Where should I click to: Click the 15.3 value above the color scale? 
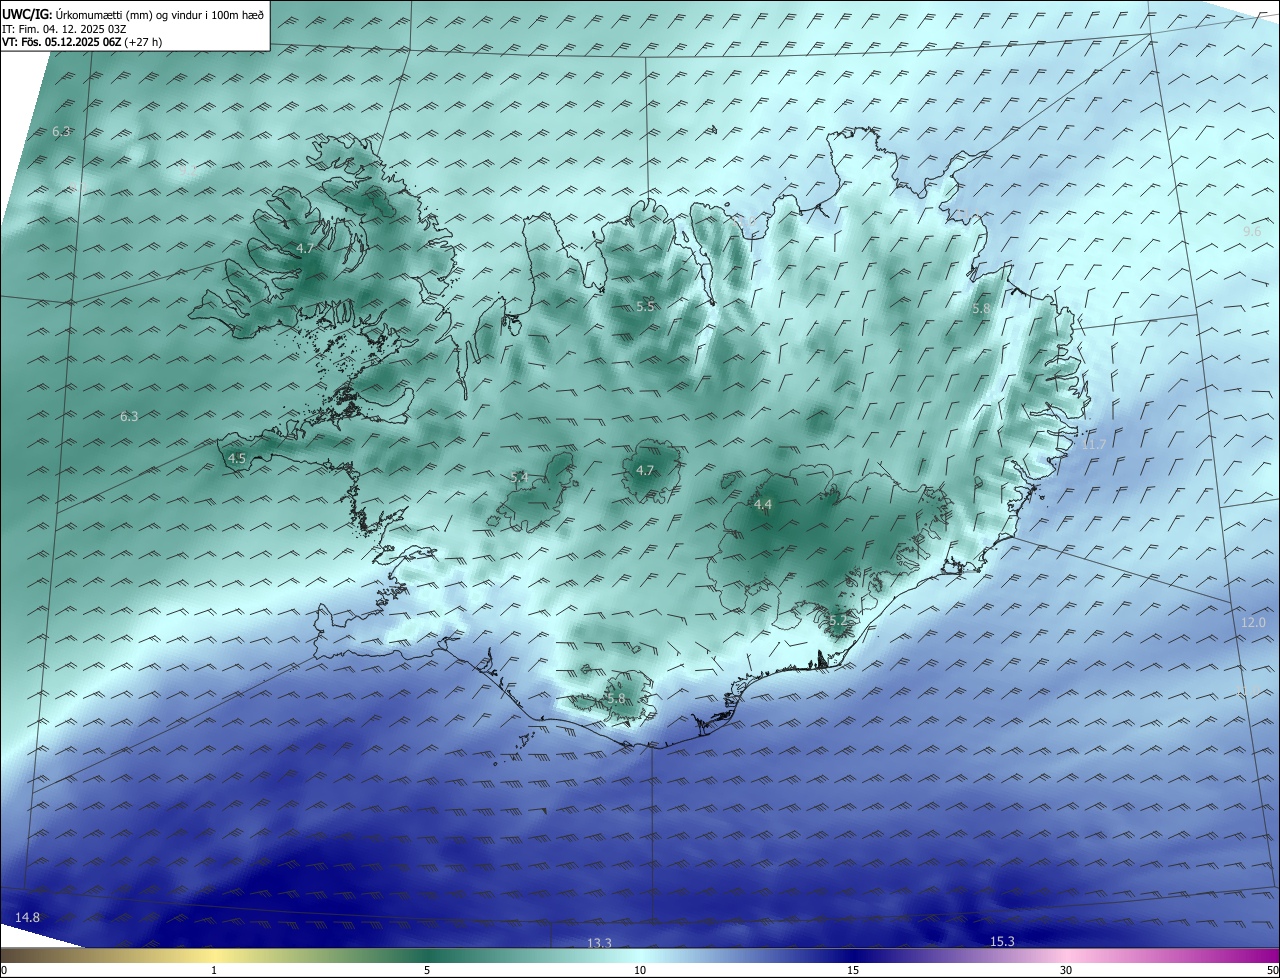(1002, 941)
